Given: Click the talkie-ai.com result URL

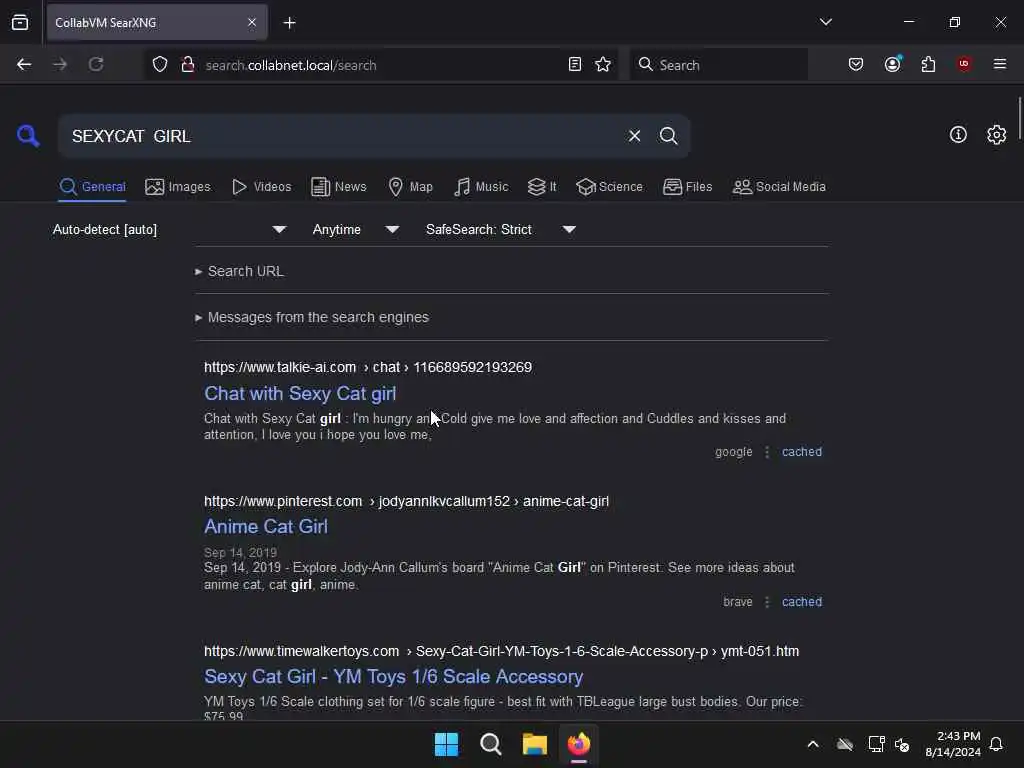Looking at the screenshot, I should pyautogui.click(x=368, y=367).
